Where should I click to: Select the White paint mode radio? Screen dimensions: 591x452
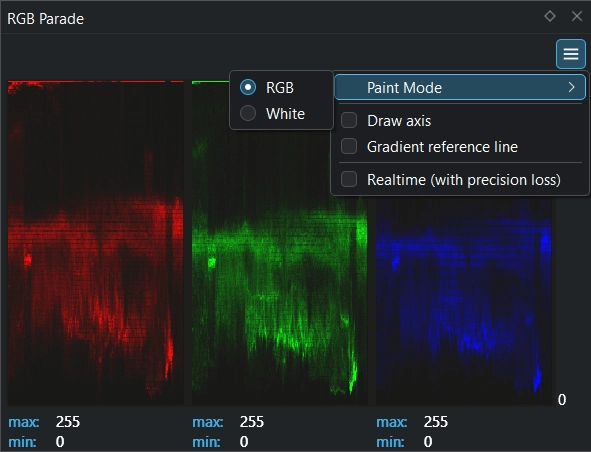(248, 113)
